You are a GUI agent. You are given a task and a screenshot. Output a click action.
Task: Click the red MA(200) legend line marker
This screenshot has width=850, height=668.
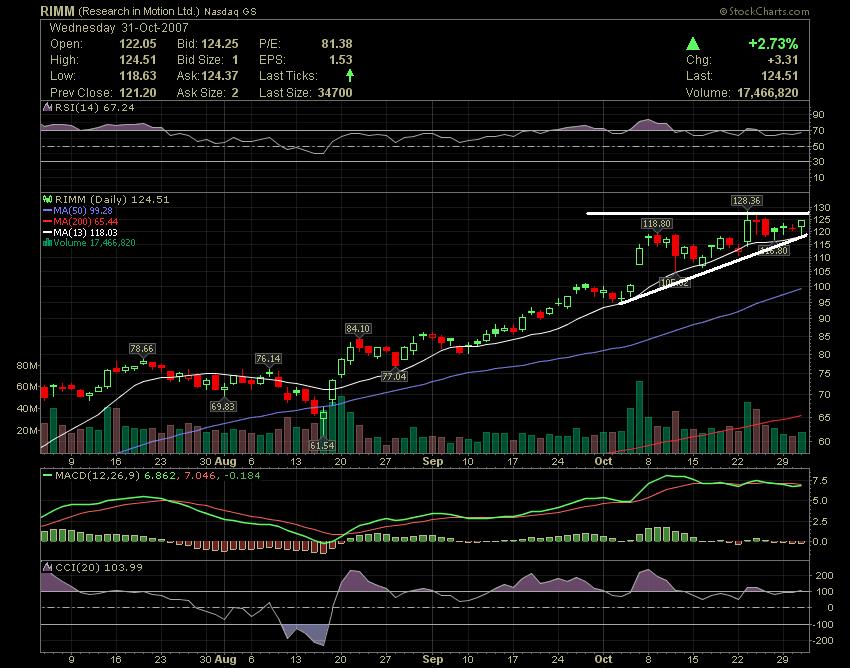48,221
